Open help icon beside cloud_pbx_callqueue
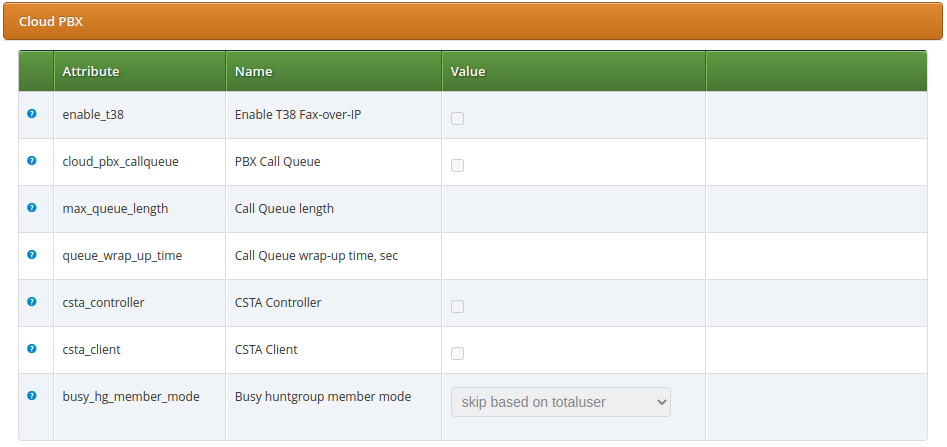 (32, 161)
